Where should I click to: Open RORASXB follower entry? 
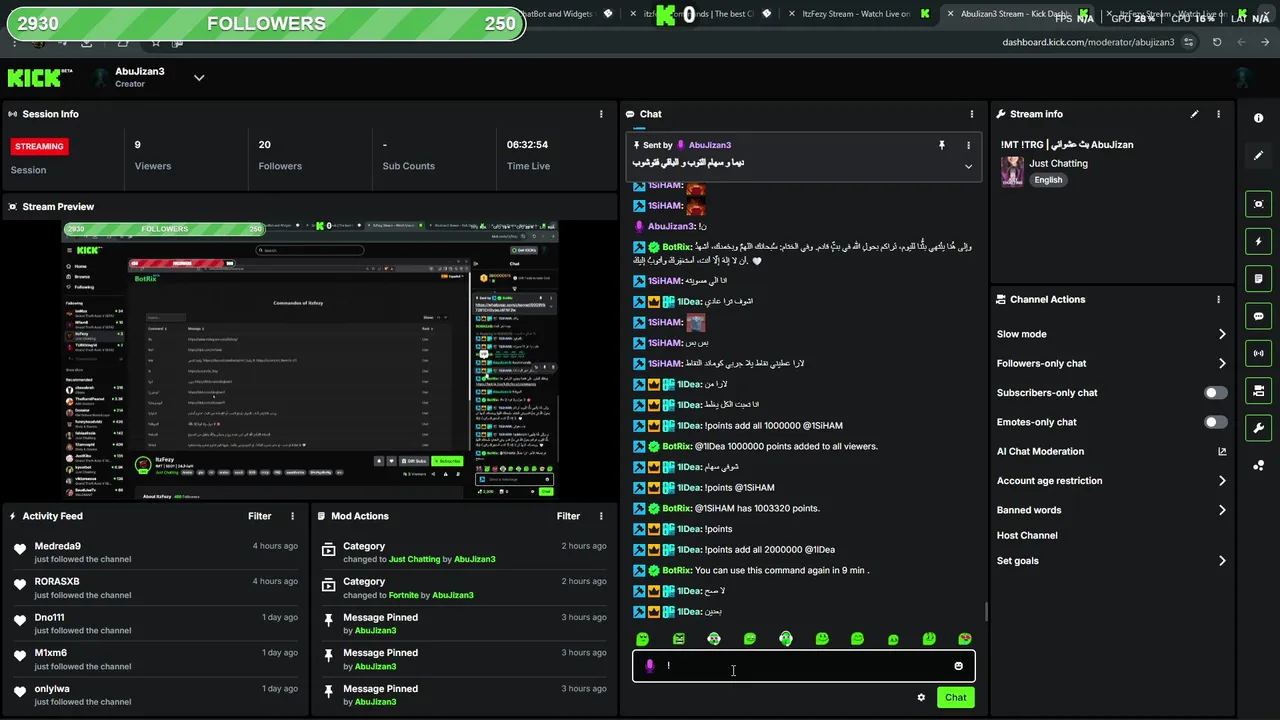tap(155, 588)
